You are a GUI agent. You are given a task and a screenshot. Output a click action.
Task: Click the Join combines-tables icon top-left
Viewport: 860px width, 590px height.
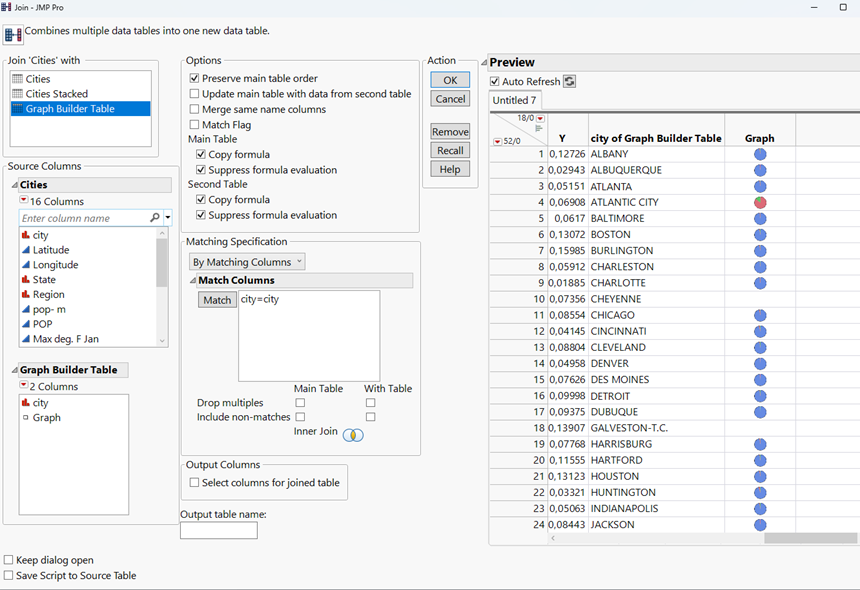(x=14, y=33)
